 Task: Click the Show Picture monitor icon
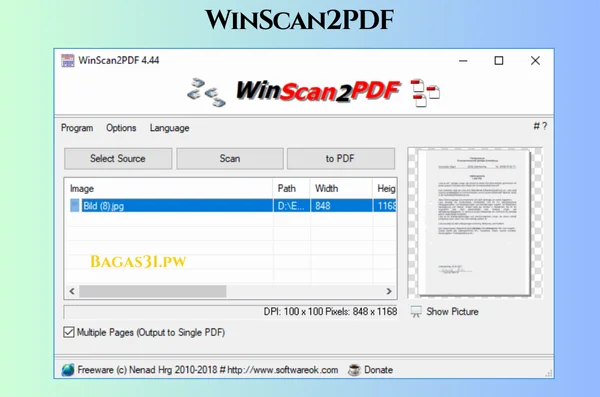tap(416, 312)
